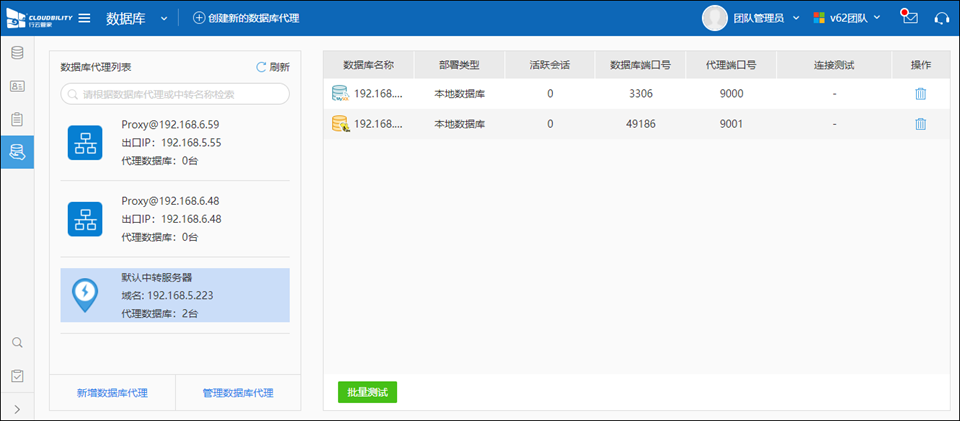The width and height of the screenshot is (960, 421).
Task: Open the checklist task icon in sidebar
Action: pos(17,376)
